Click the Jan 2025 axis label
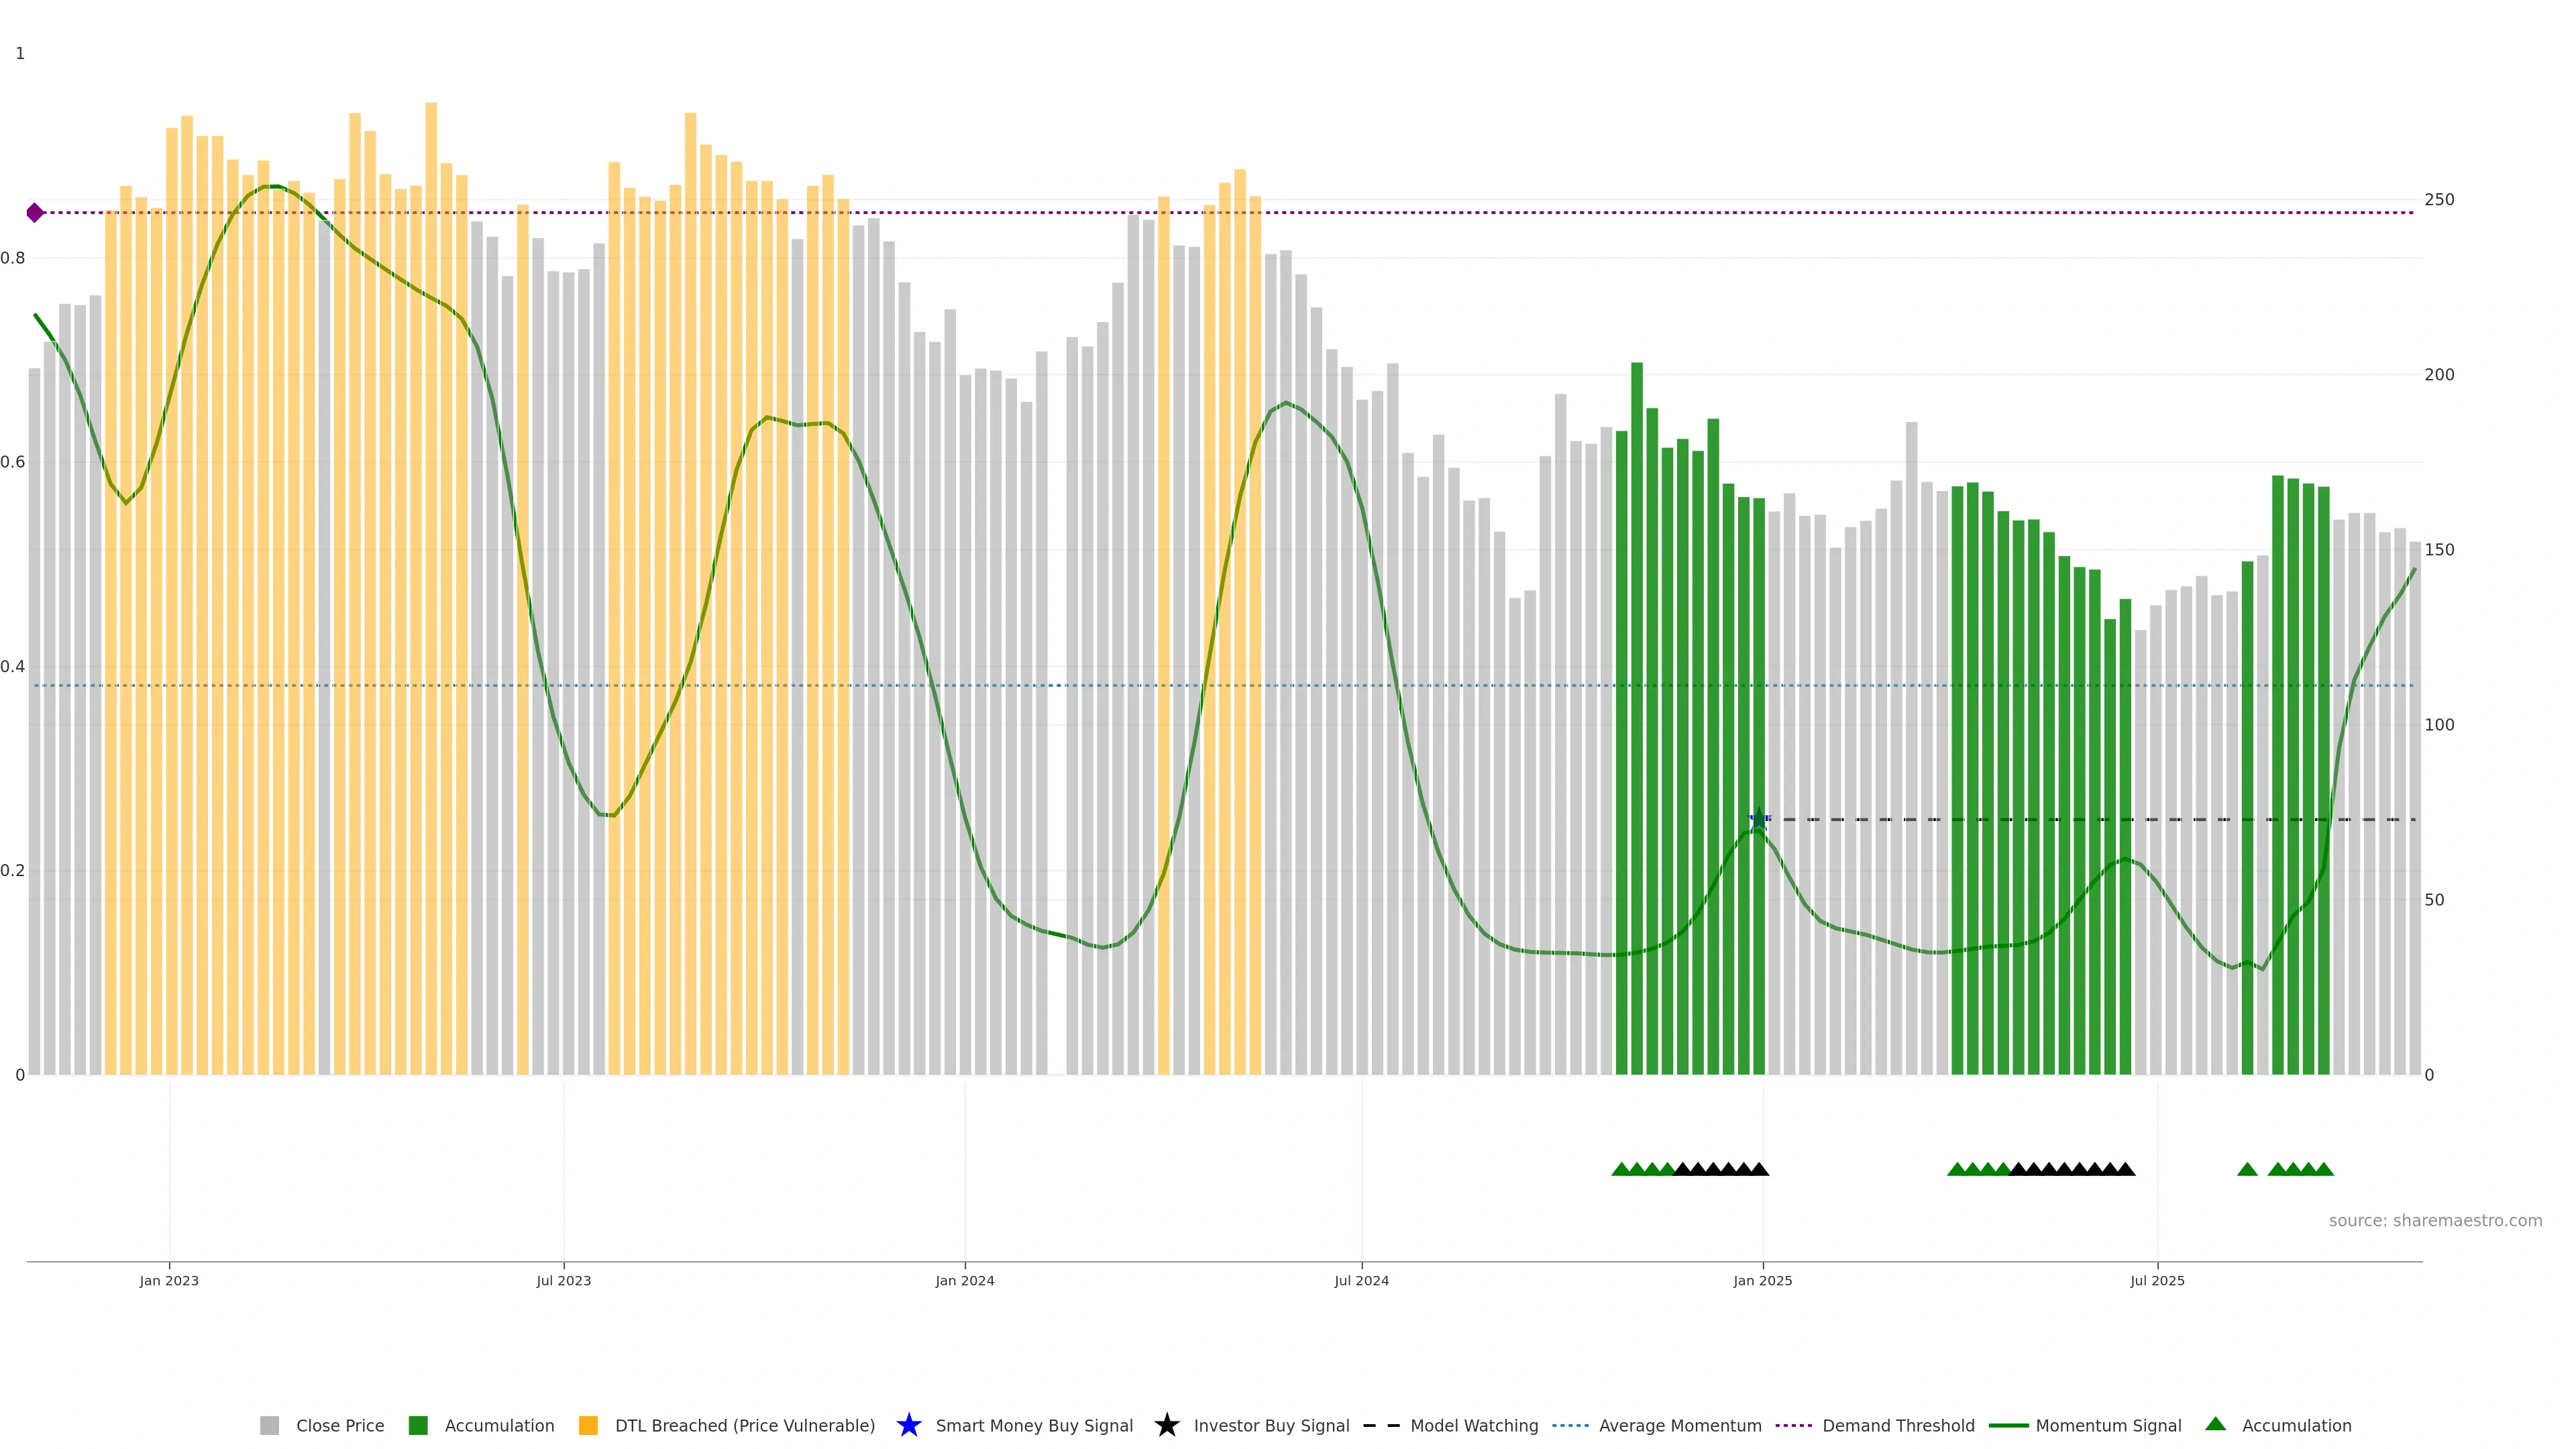Image resolution: width=2576 pixels, height=1449 pixels. [x=1762, y=1280]
